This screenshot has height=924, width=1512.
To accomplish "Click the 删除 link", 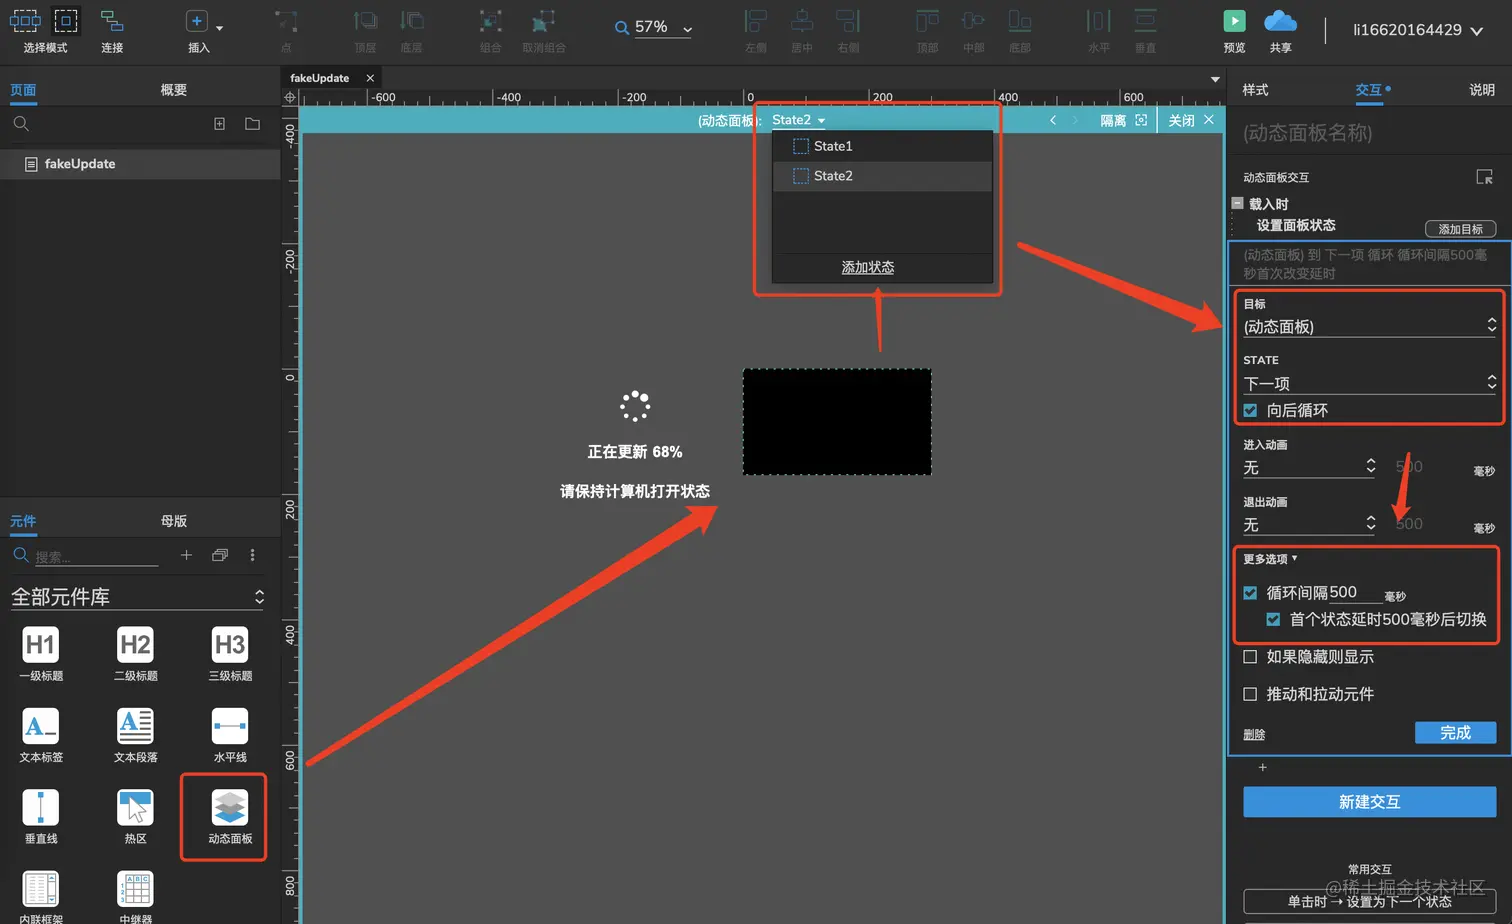I will 1254,735.
